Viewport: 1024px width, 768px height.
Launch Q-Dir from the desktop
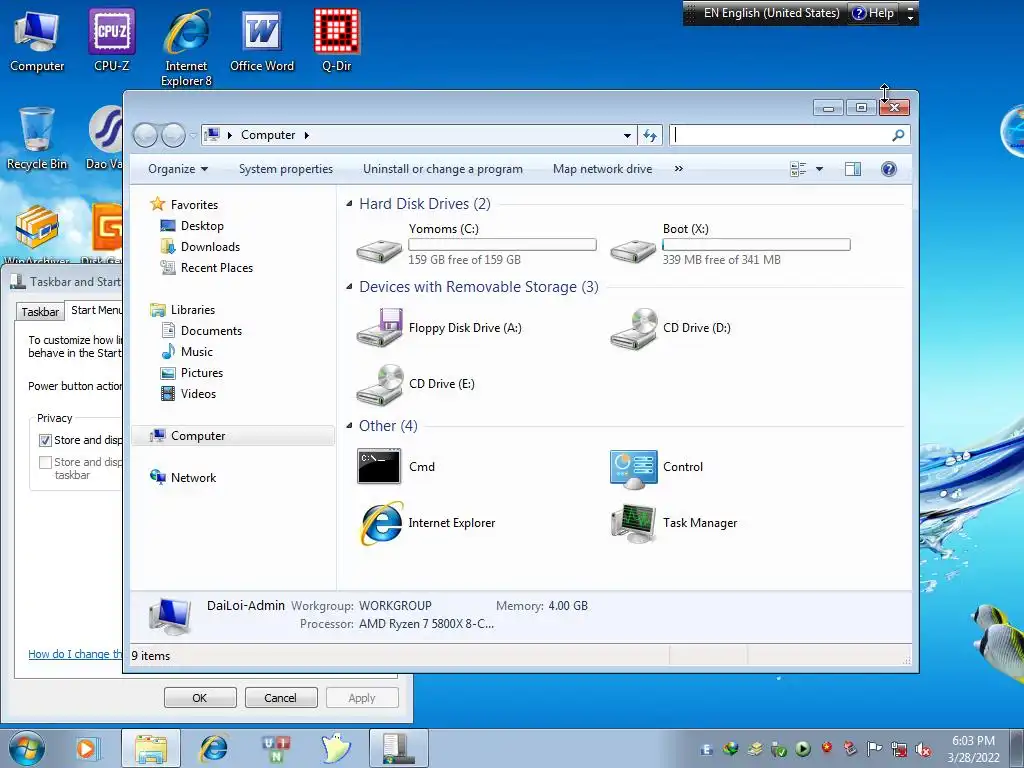337,40
